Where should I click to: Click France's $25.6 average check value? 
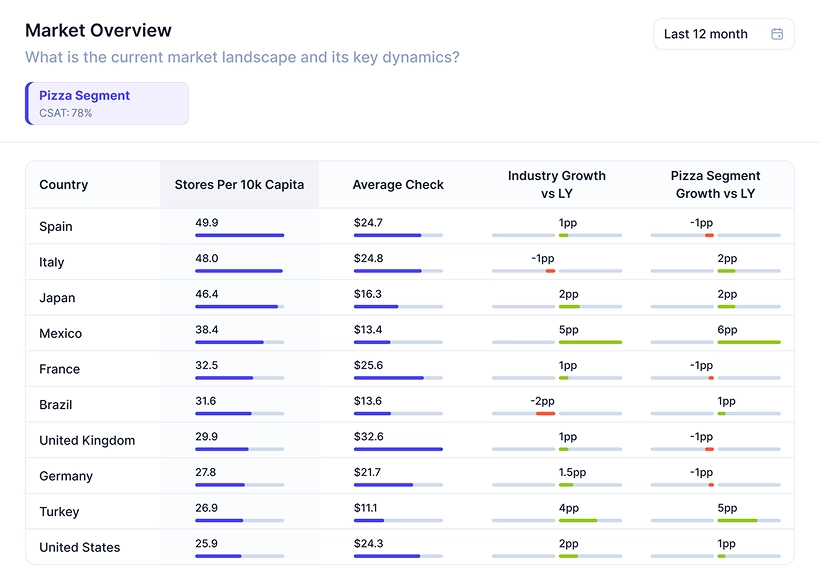pyautogui.click(x=368, y=365)
